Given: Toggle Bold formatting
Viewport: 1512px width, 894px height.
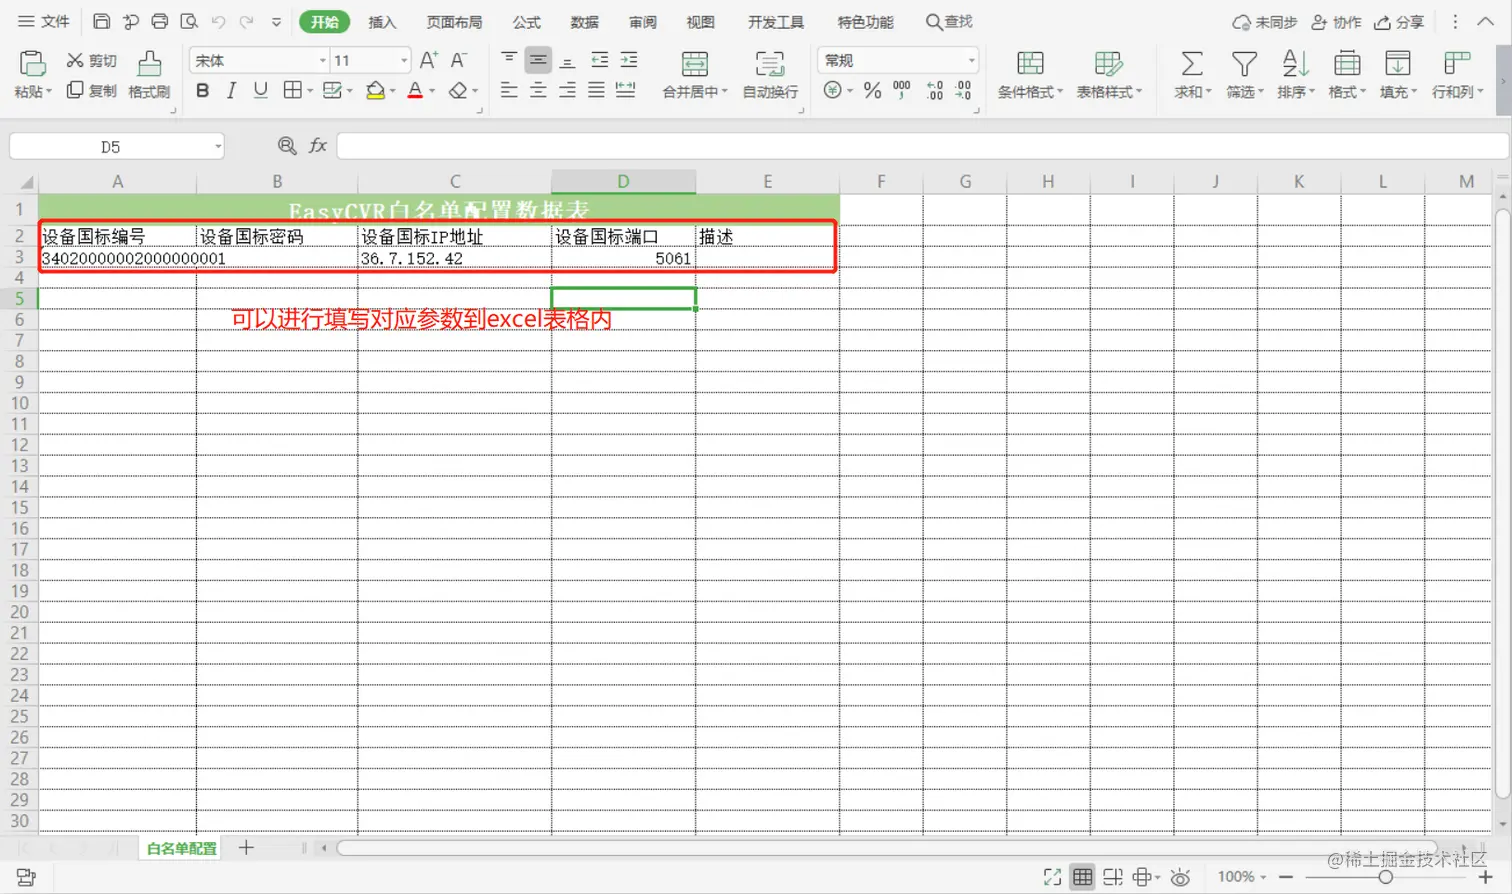Looking at the screenshot, I should coord(202,91).
